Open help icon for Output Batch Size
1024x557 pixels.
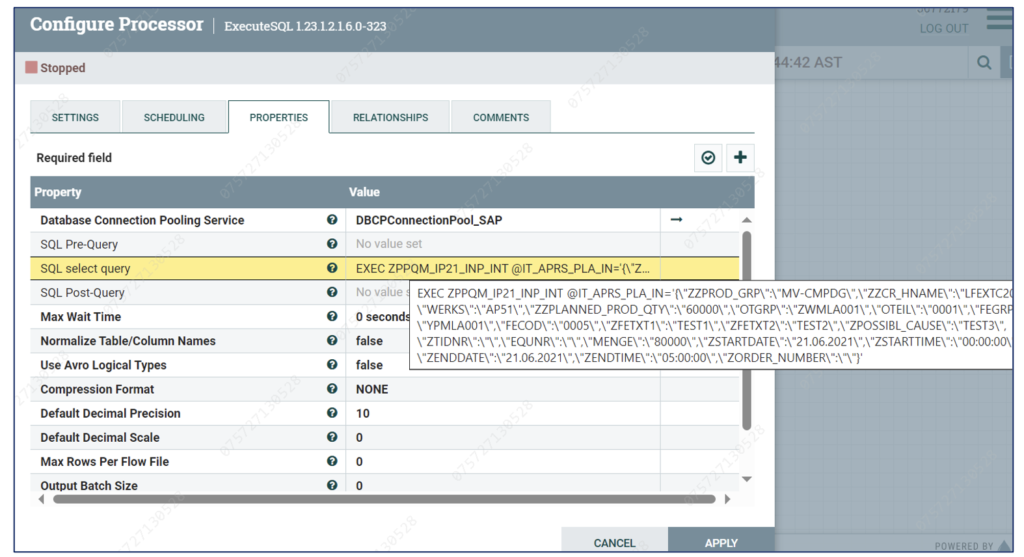coord(332,485)
